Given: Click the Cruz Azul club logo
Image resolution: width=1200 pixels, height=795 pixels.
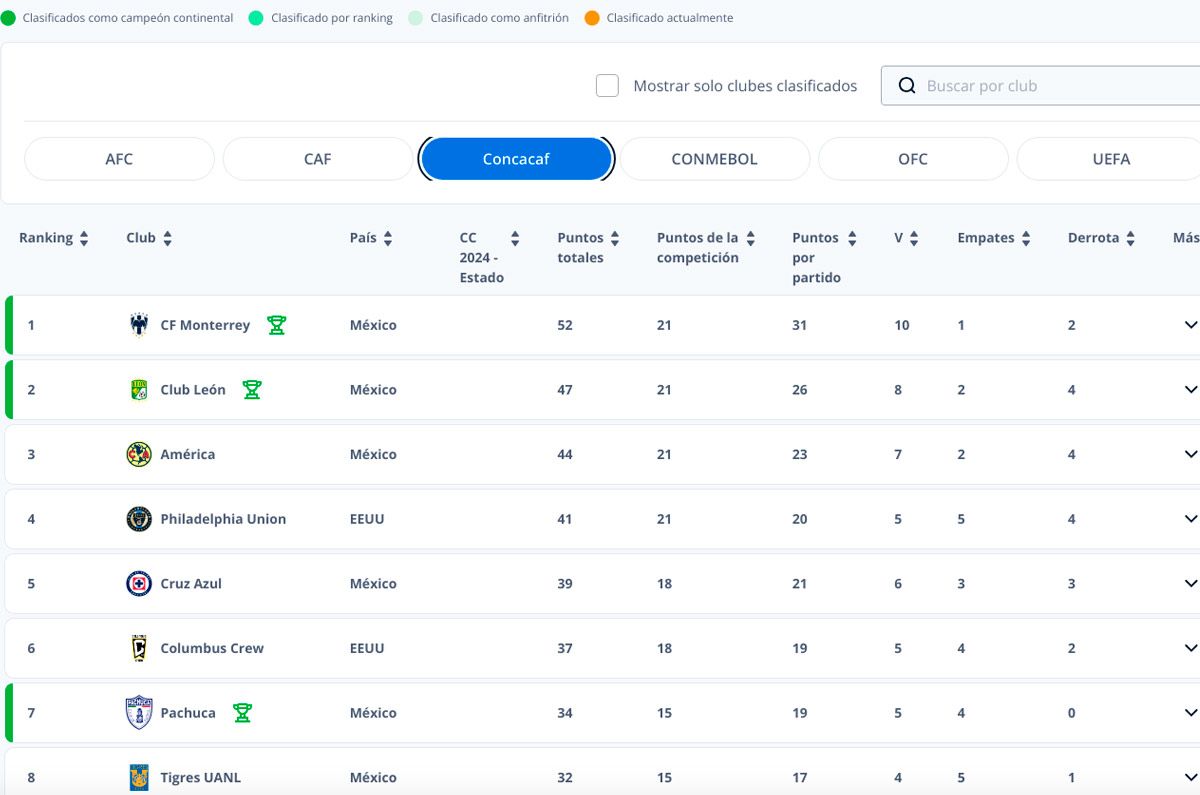Looking at the screenshot, I should pyautogui.click(x=139, y=583).
